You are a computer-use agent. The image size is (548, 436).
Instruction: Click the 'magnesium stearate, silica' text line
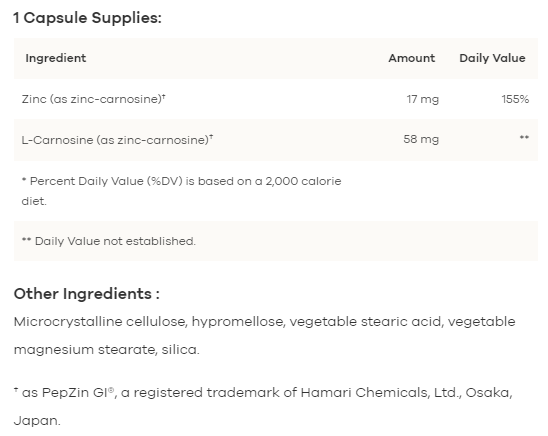click(x=107, y=350)
